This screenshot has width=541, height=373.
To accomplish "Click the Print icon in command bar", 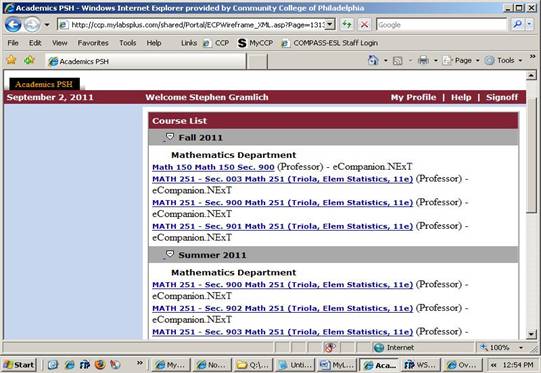I will (x=423, y=60).
